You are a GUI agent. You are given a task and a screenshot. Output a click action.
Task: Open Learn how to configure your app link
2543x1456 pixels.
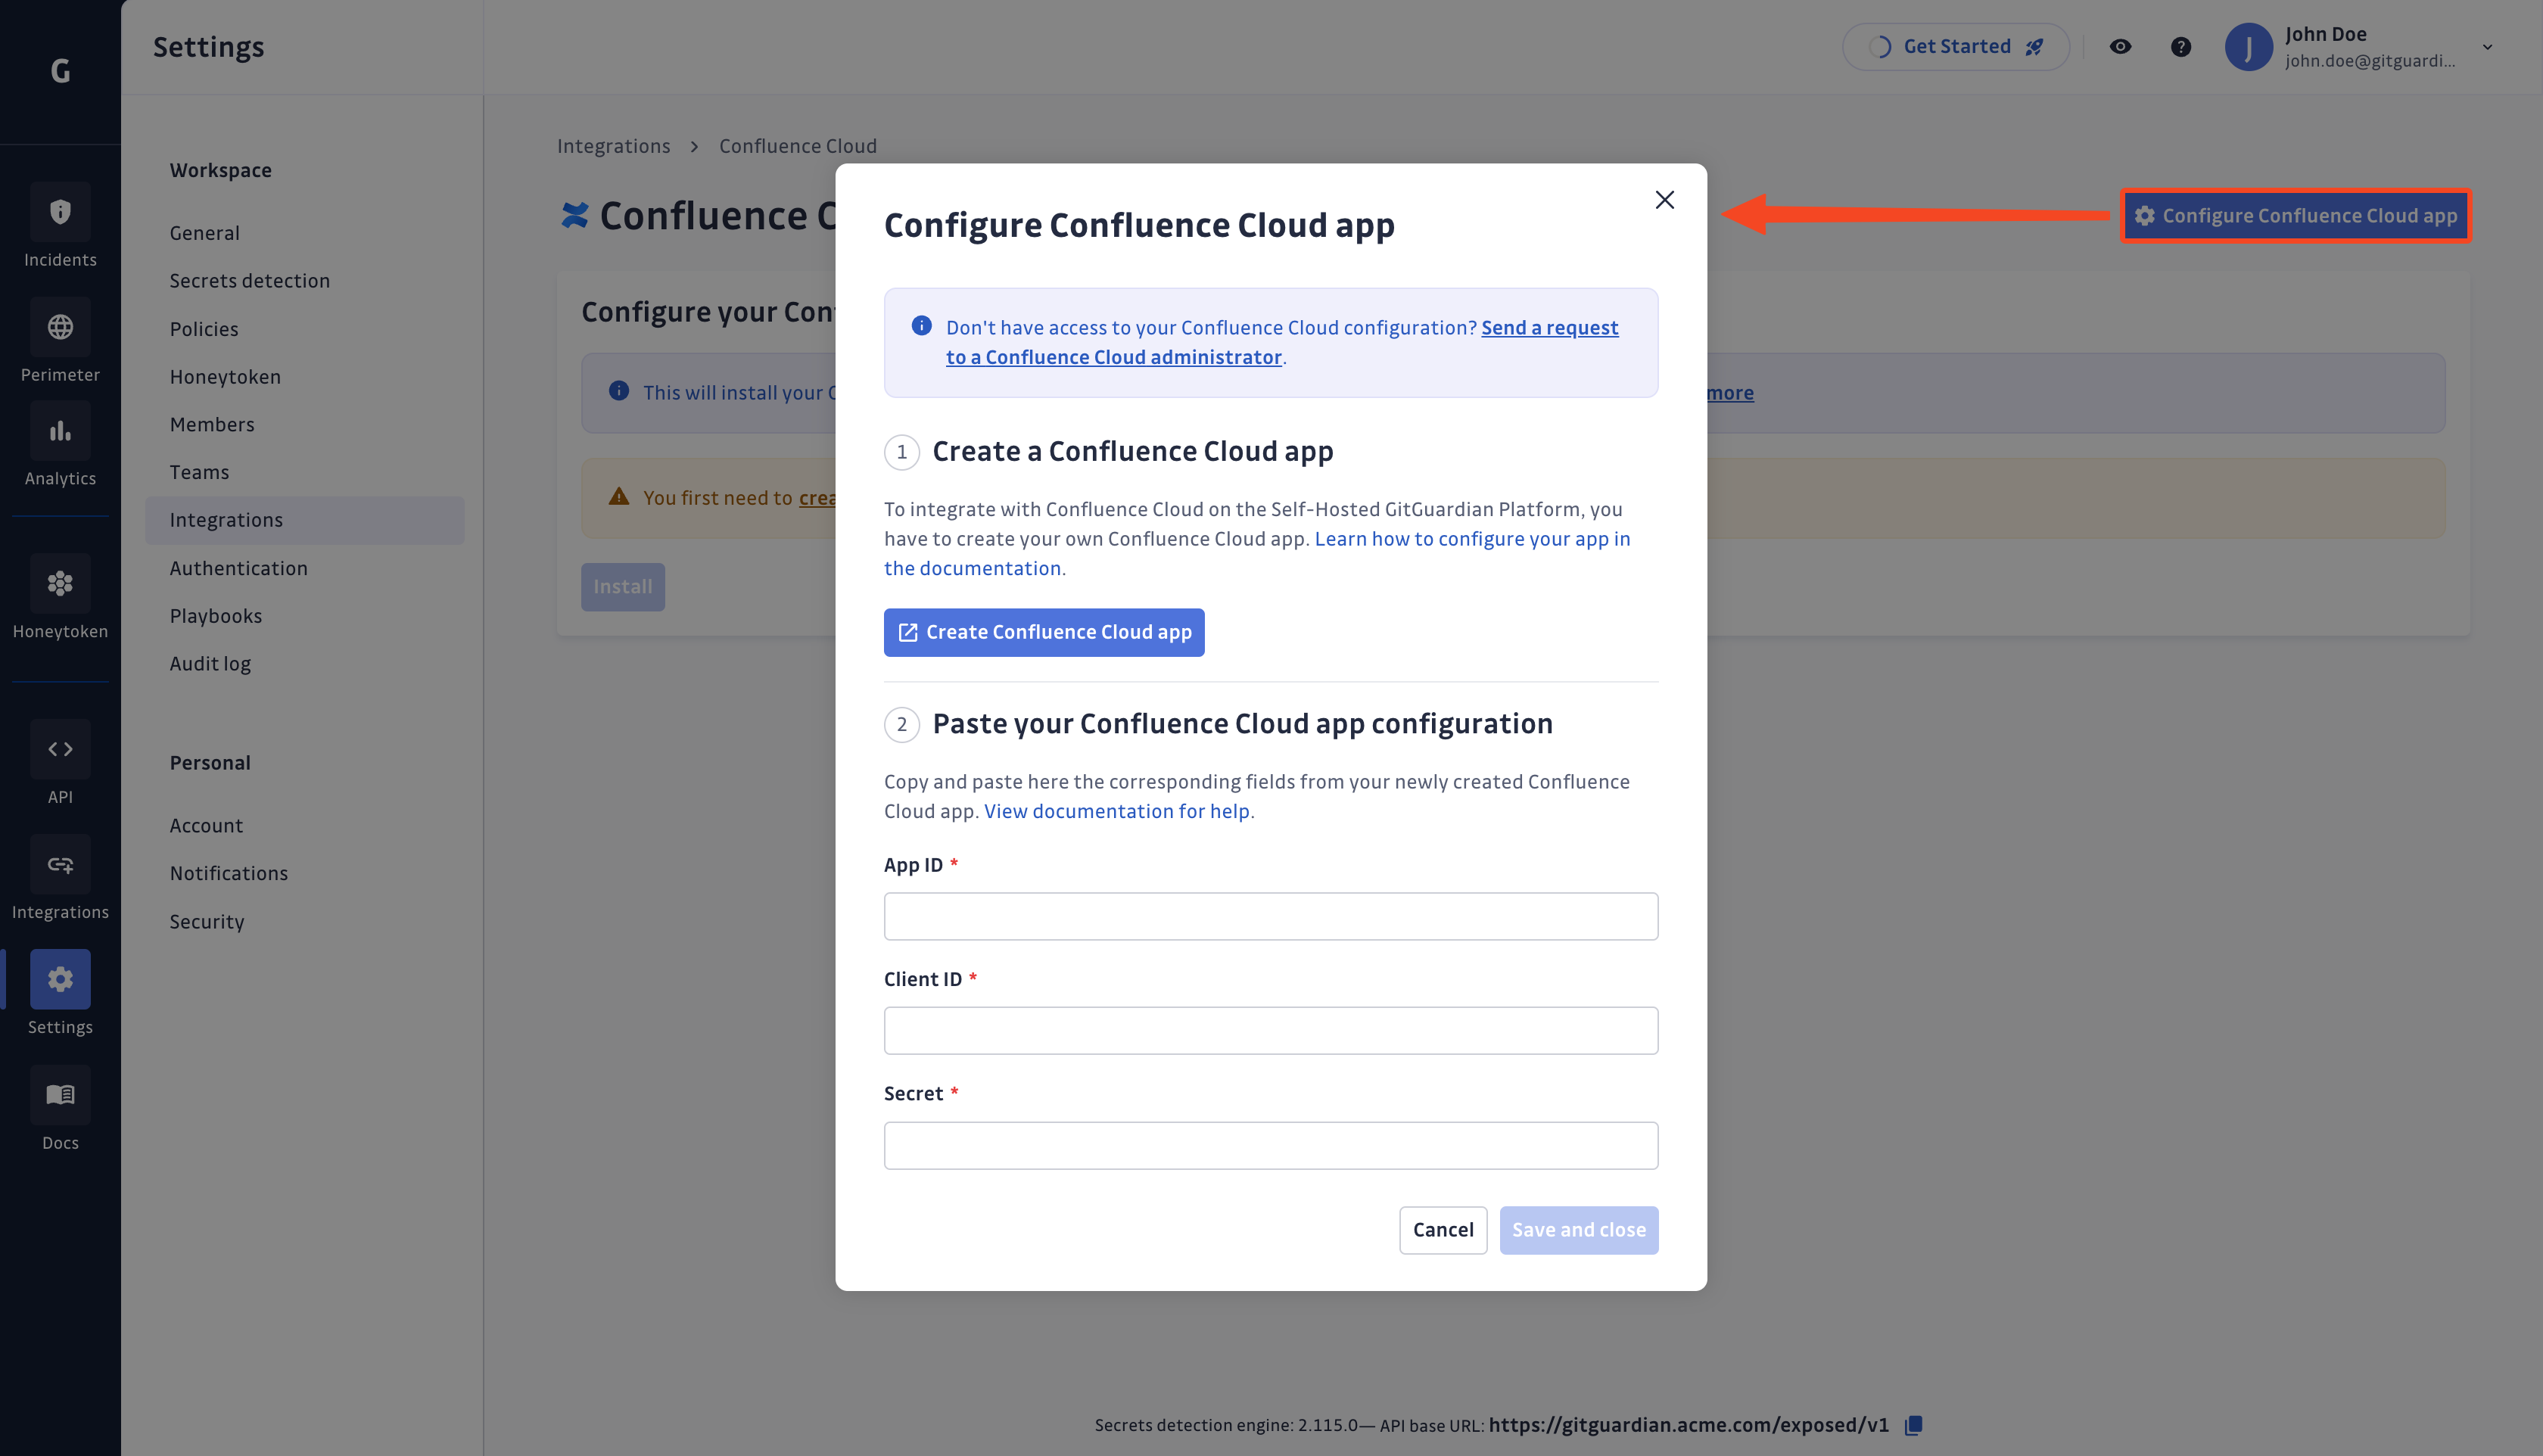1257,553
